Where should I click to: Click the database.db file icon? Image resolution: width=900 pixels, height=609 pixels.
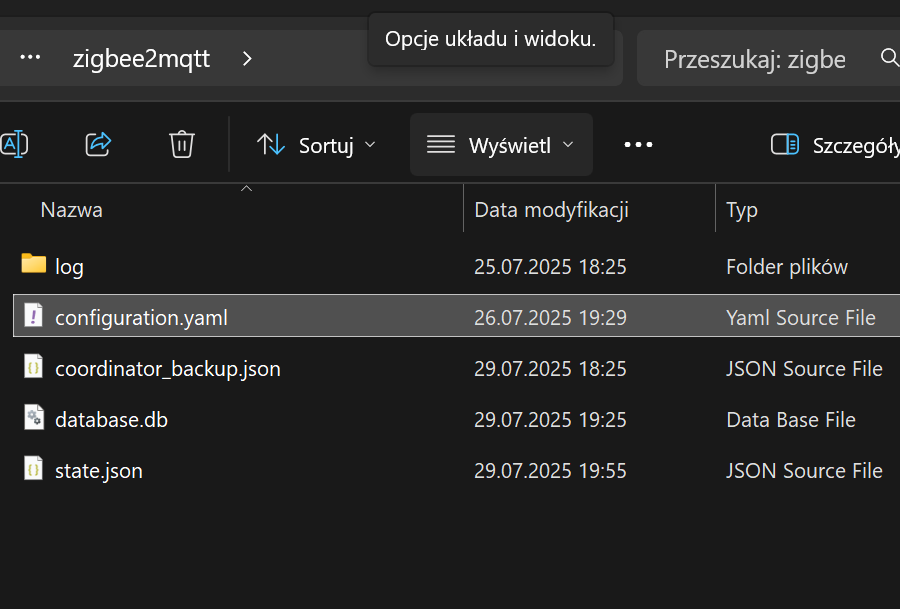[x=33, y=417]
